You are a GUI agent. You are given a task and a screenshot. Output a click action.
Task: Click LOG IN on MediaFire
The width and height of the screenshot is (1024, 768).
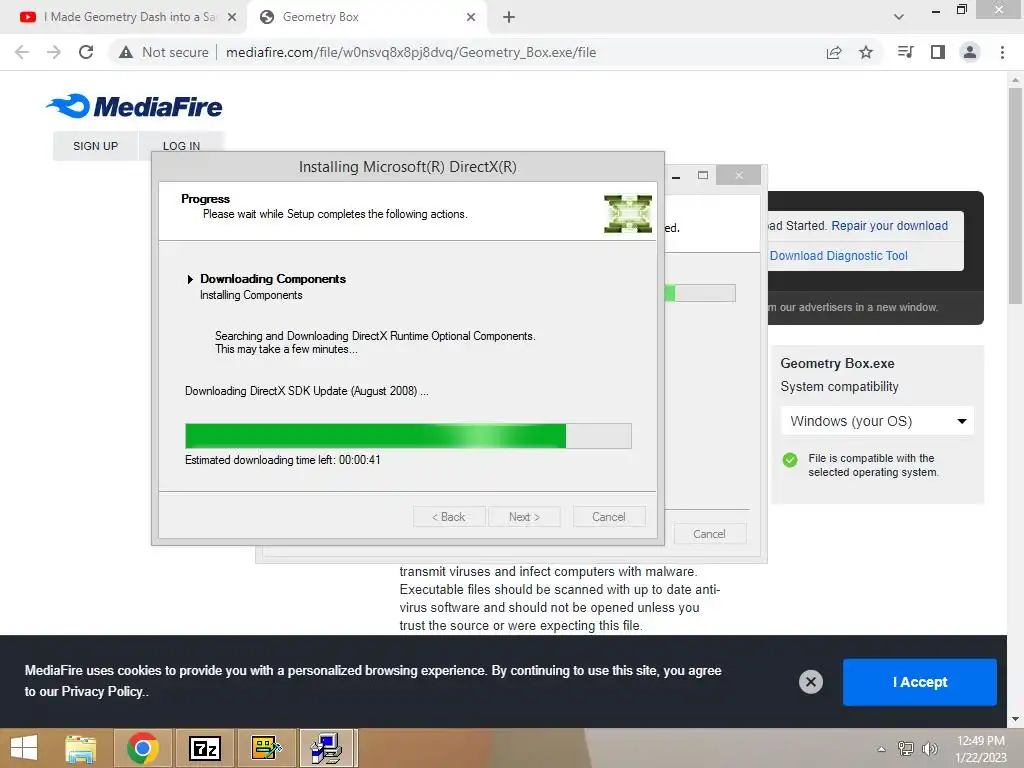click(x=181, y=146)
